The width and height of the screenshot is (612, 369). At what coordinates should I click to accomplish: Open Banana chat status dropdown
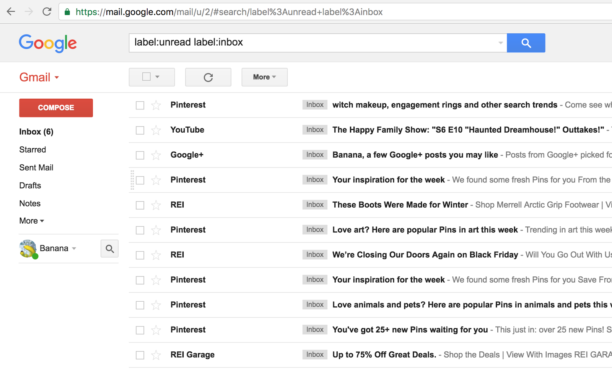[x=74, y=248]
